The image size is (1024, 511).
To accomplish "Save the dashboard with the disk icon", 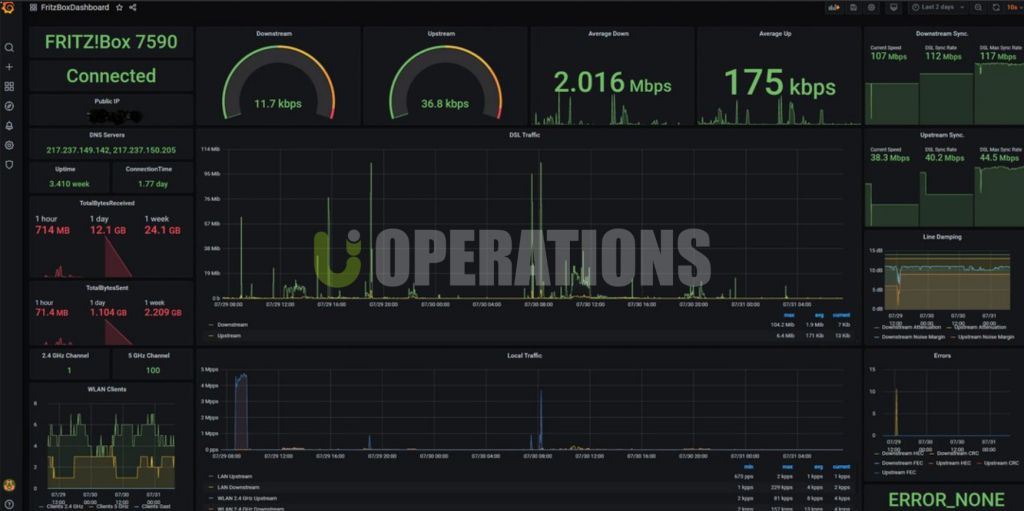I will point(853,8).
